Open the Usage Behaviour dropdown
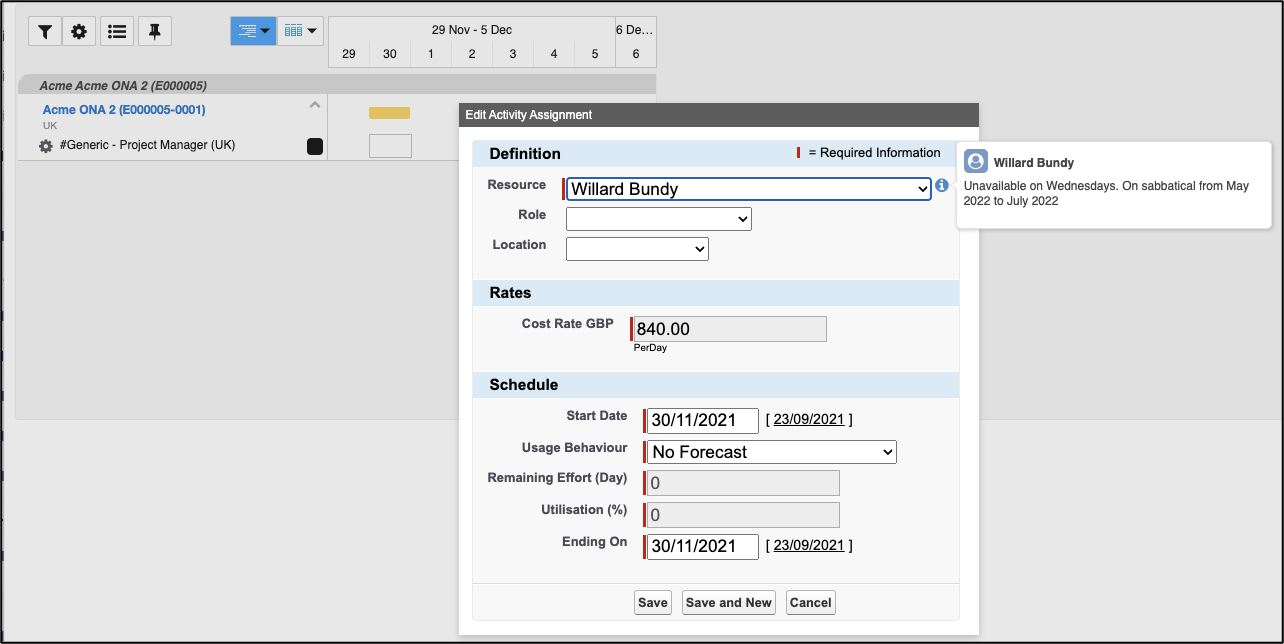This screenshot has height=644, width=1284. (772, 452)
